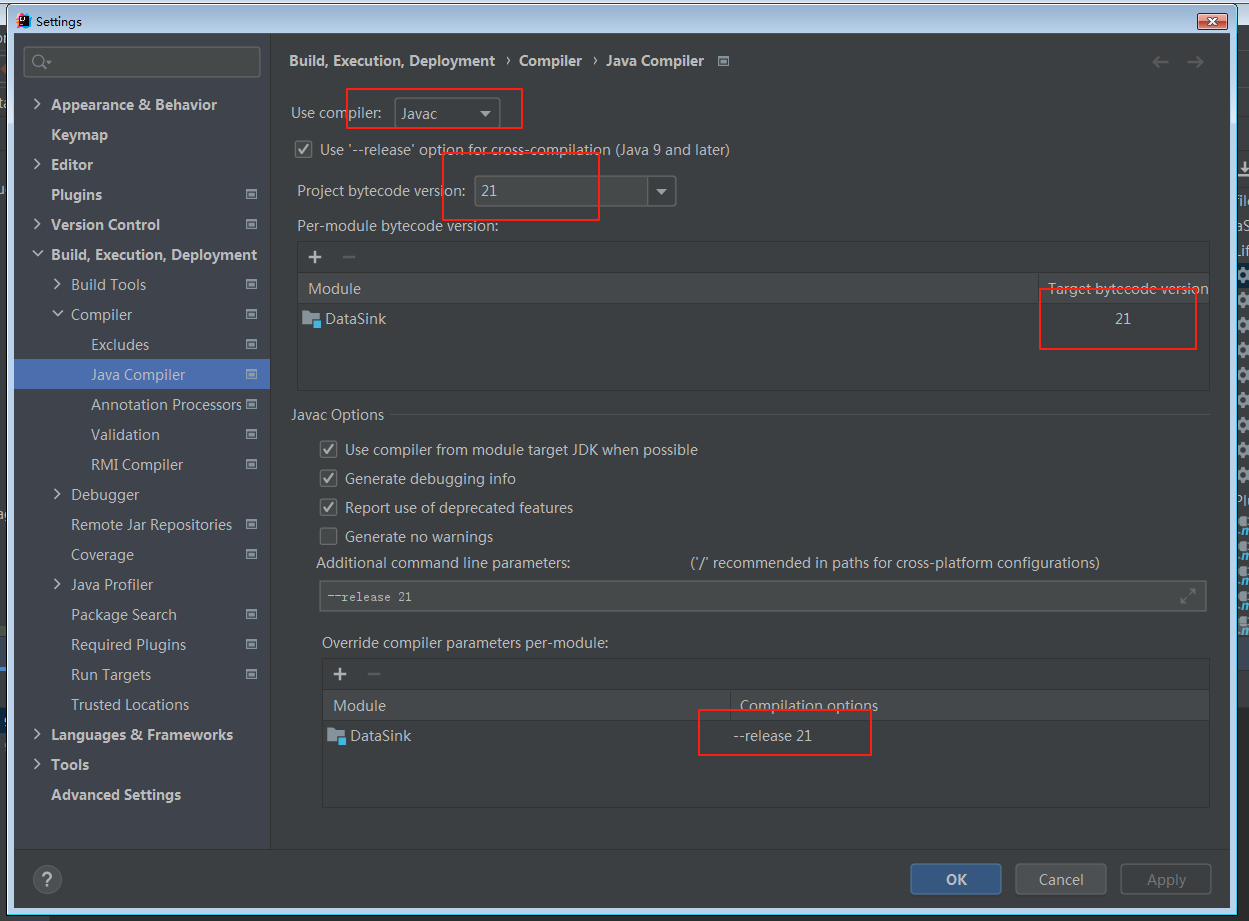Select Trusted Locations settings

point(130,704)
